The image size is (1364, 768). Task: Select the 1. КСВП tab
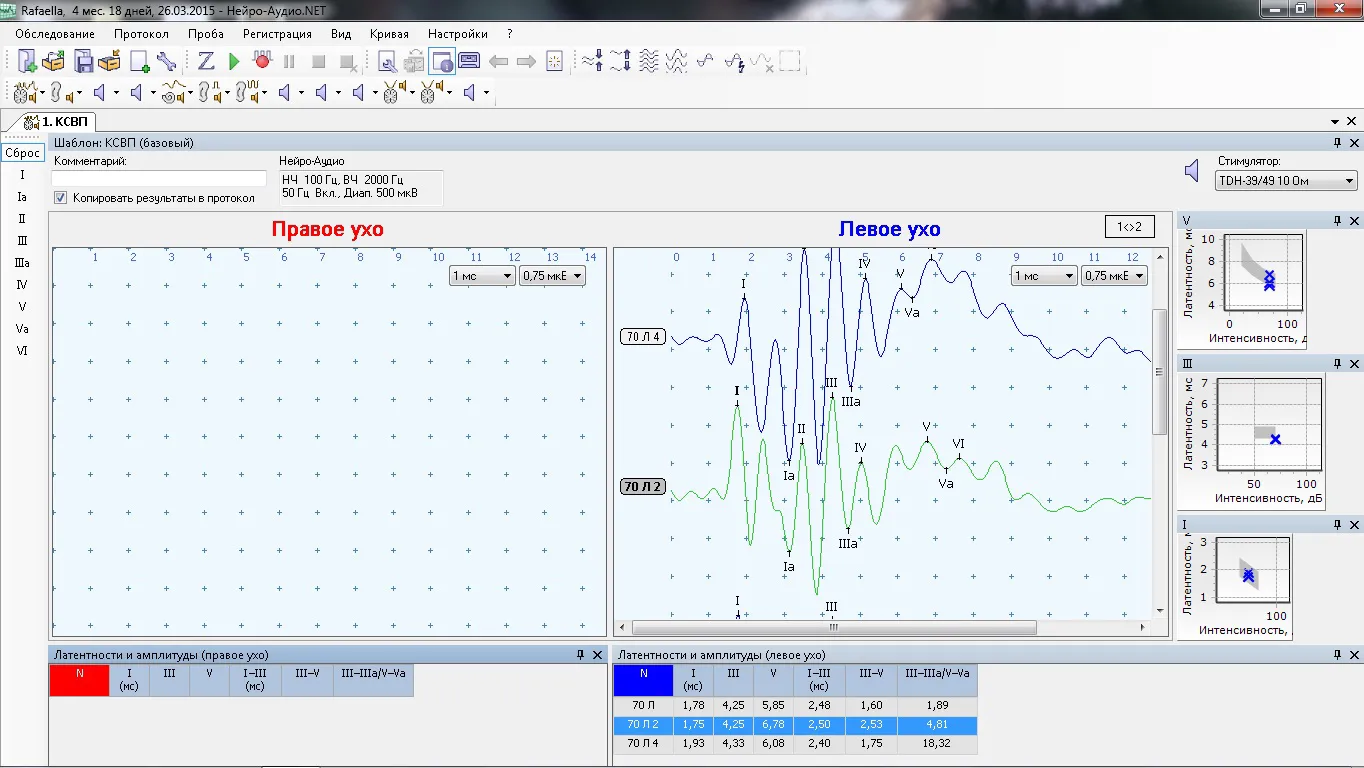click(59, 121)
